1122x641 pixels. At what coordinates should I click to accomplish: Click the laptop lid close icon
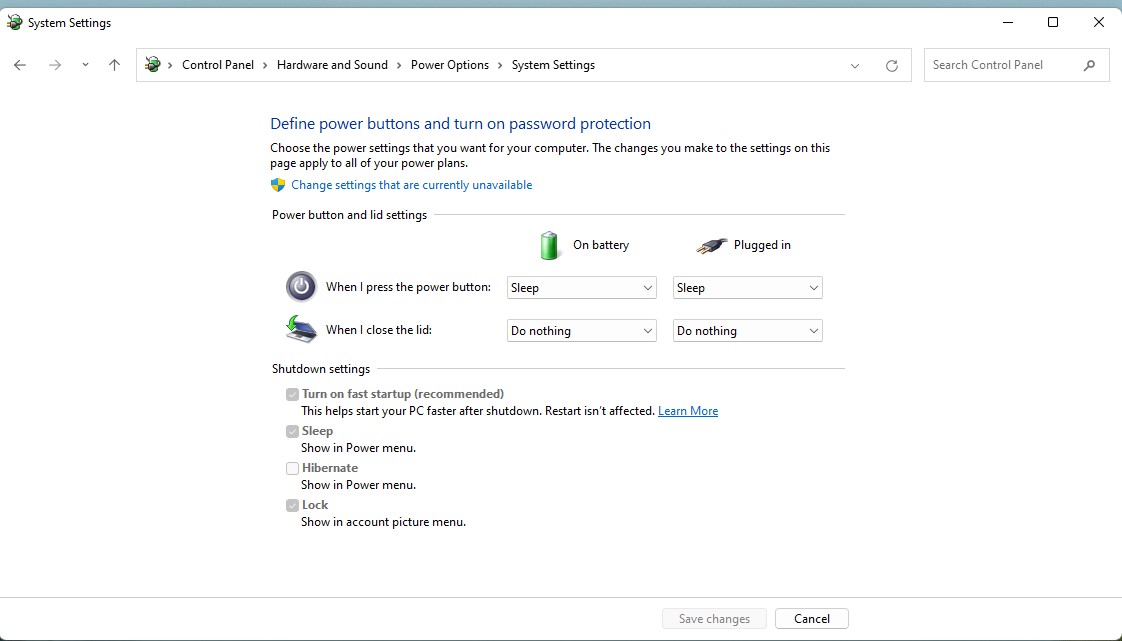point(301,329)
